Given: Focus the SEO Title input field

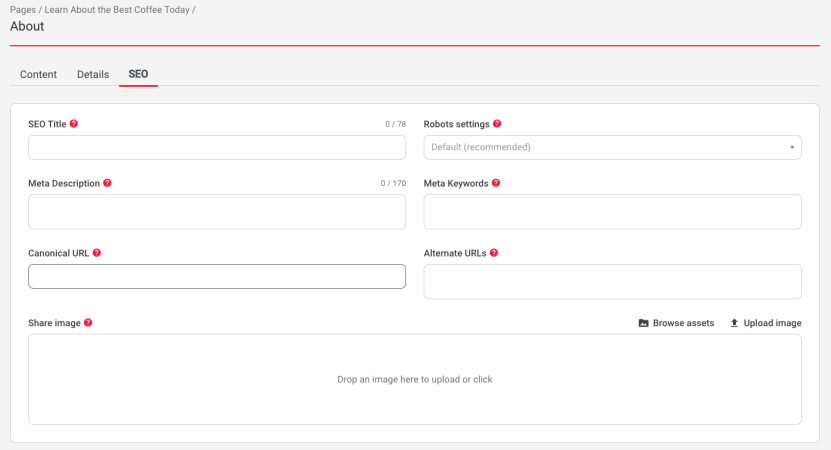Looking at the screenshot, I should pos(217,147).
